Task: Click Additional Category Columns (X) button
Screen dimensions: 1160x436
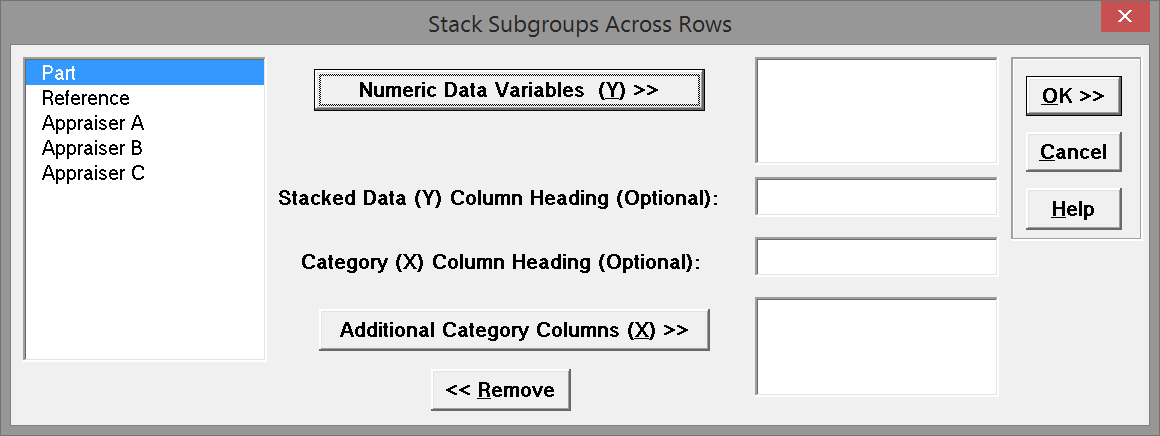Action: (514, 330)
